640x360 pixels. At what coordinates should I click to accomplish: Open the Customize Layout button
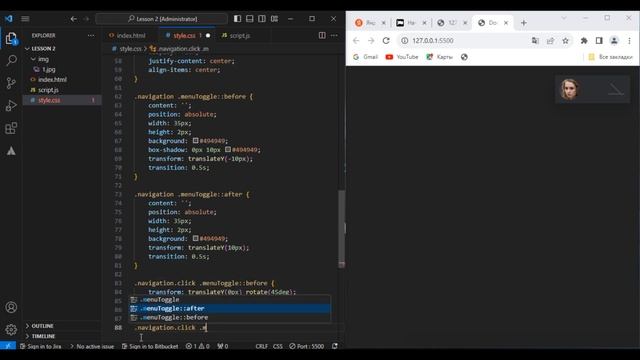275,19
